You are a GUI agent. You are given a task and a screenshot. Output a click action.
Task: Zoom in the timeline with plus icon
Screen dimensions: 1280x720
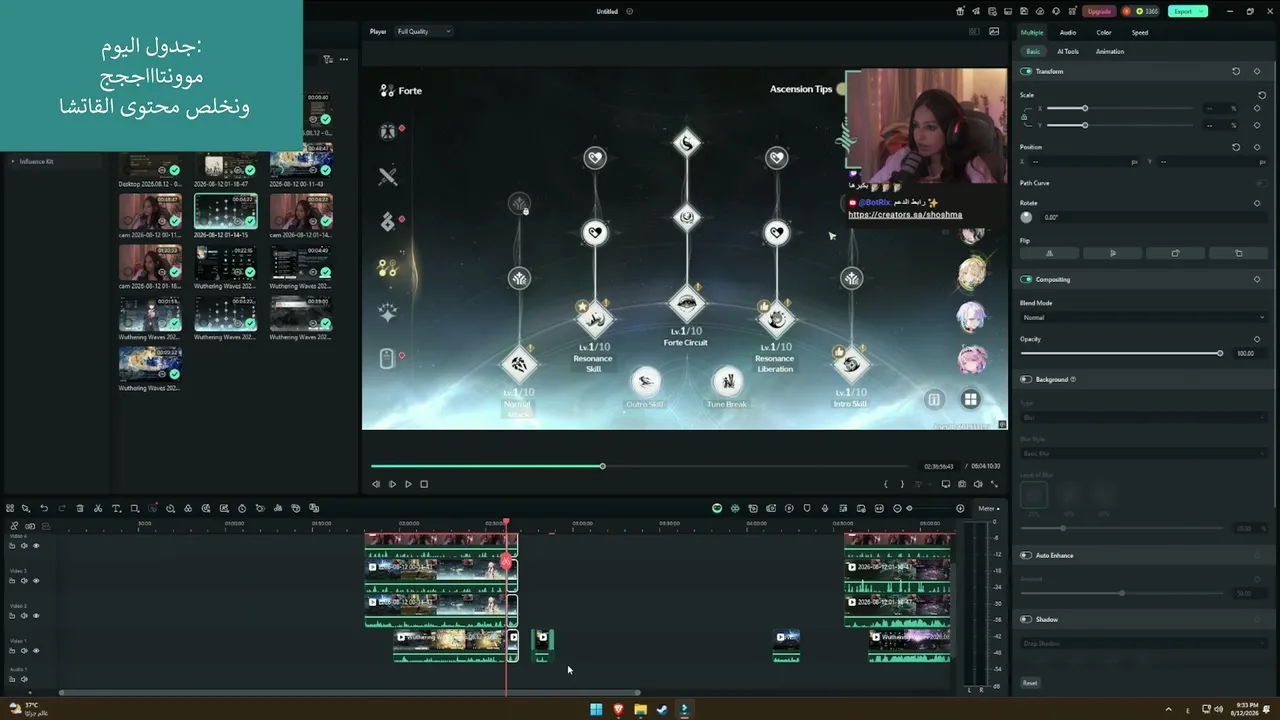960,508
